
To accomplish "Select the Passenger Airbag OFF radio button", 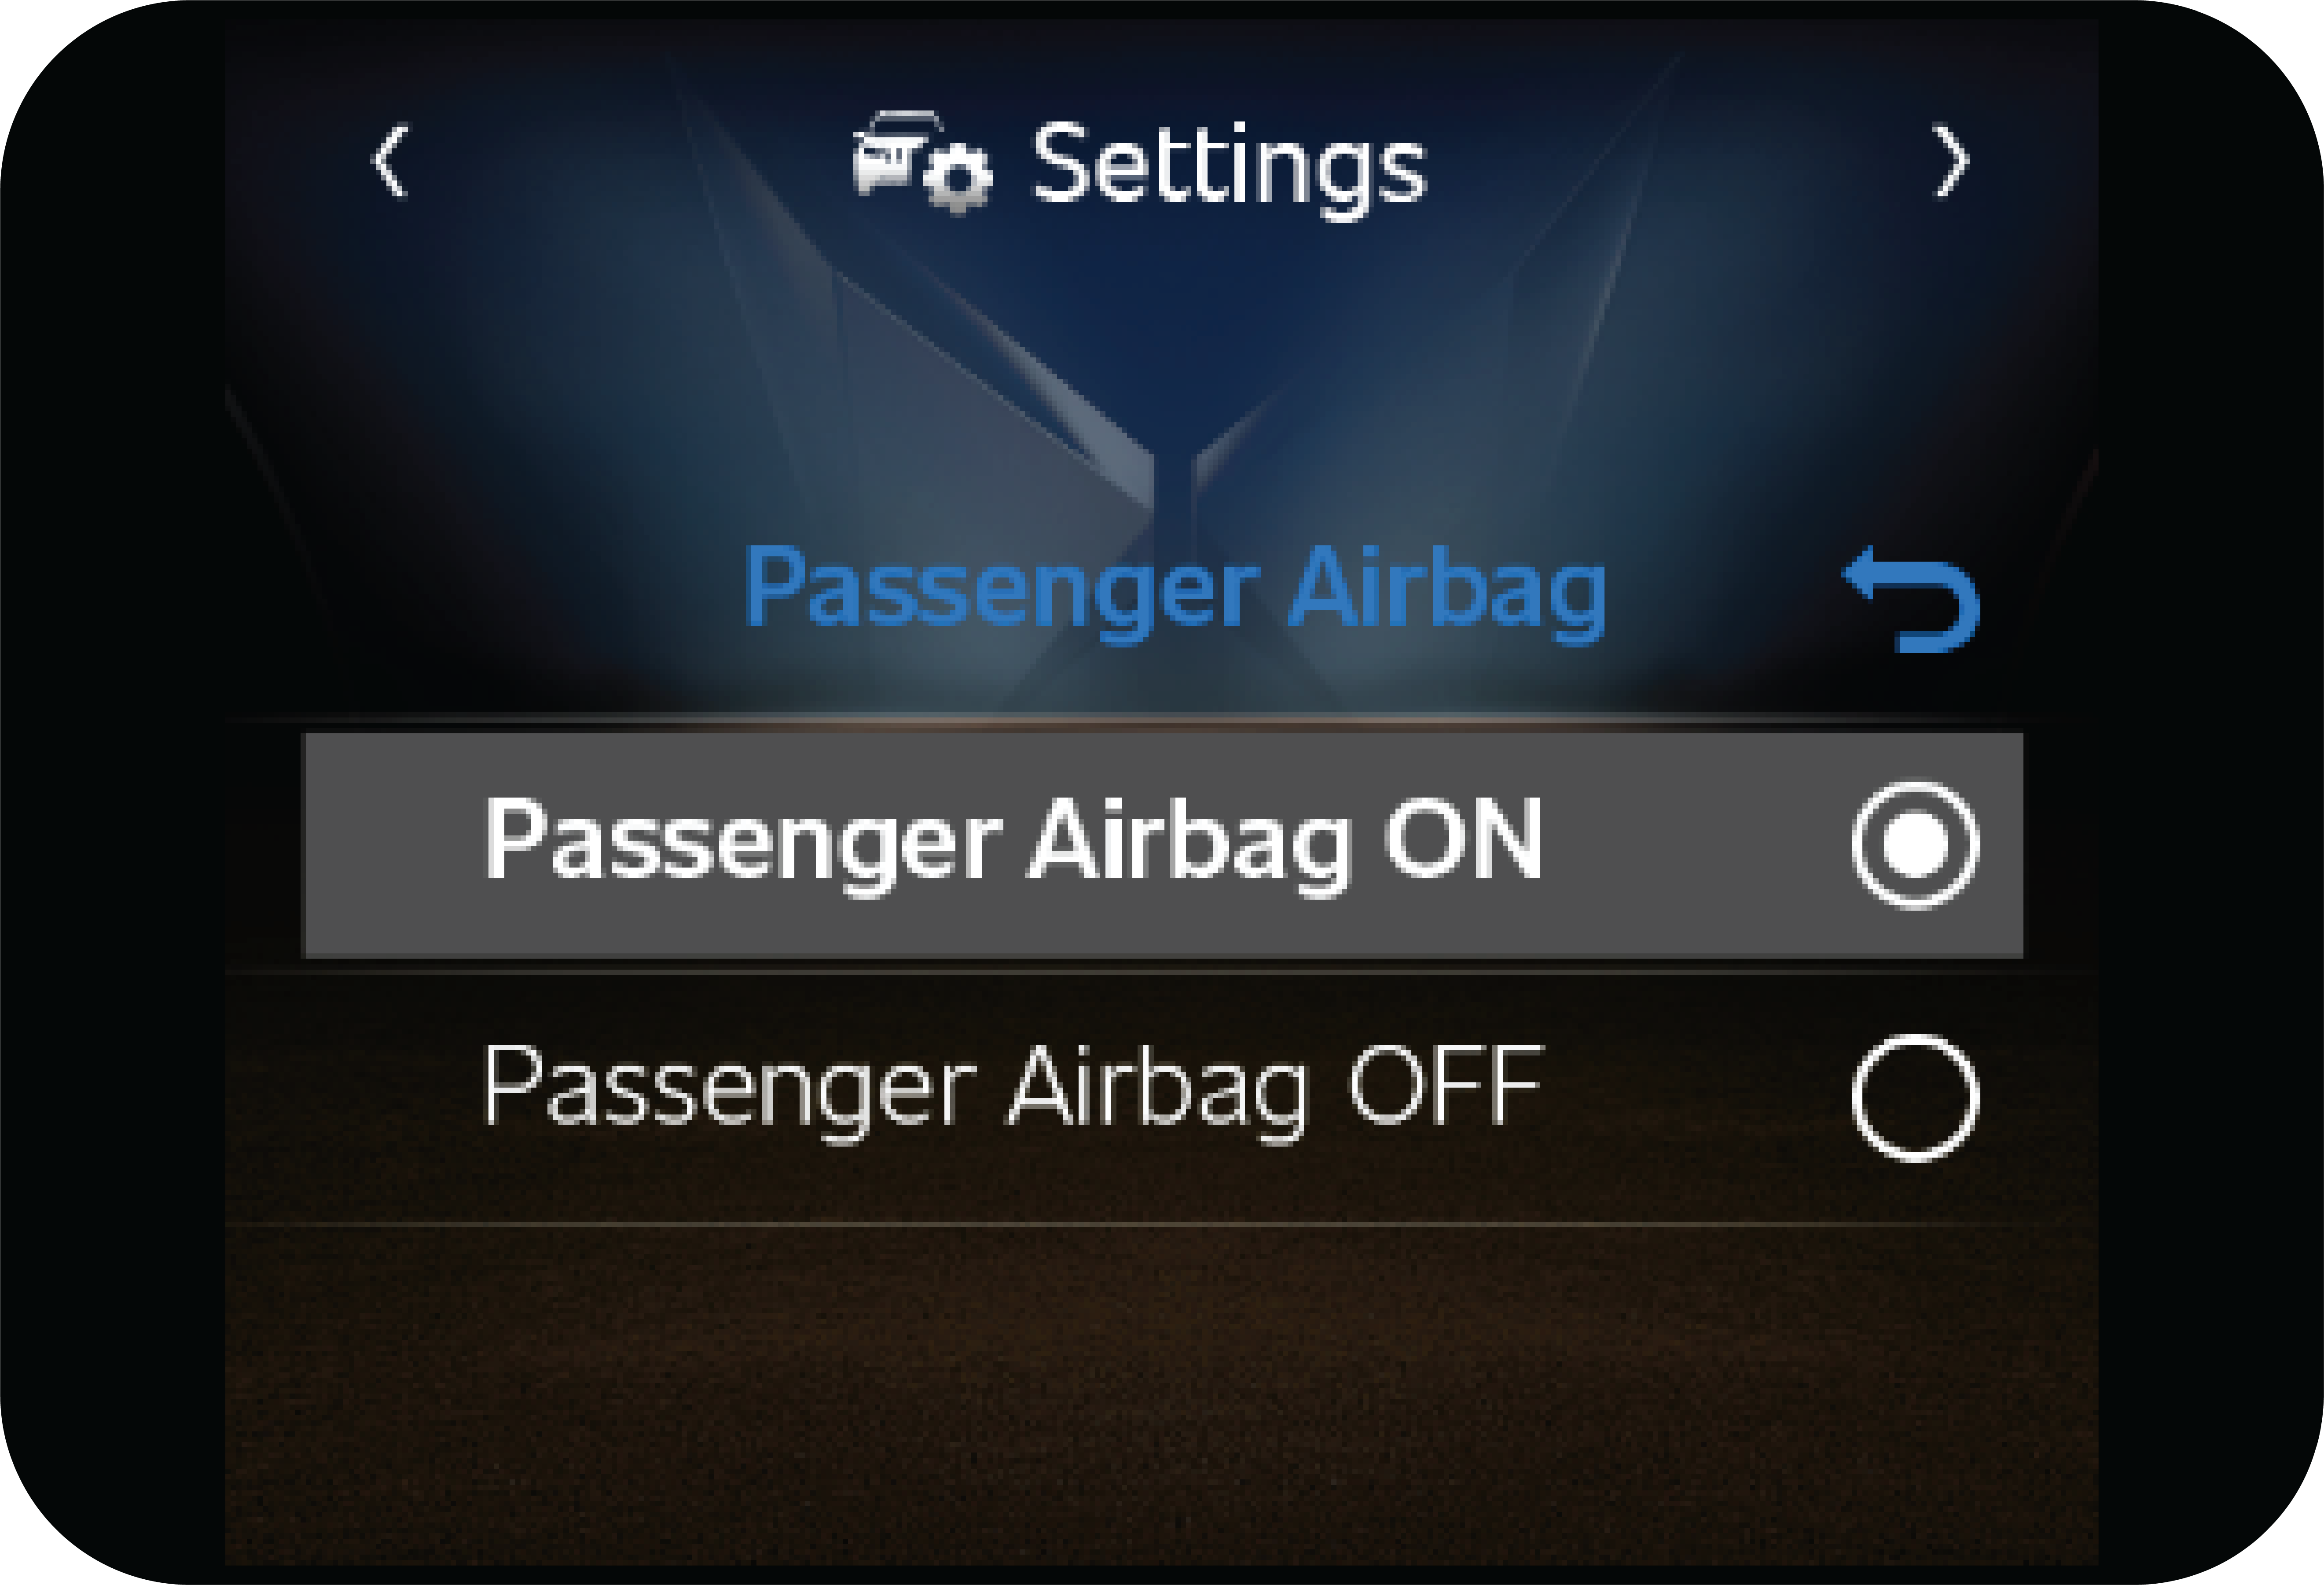I will point(1914,1097).
